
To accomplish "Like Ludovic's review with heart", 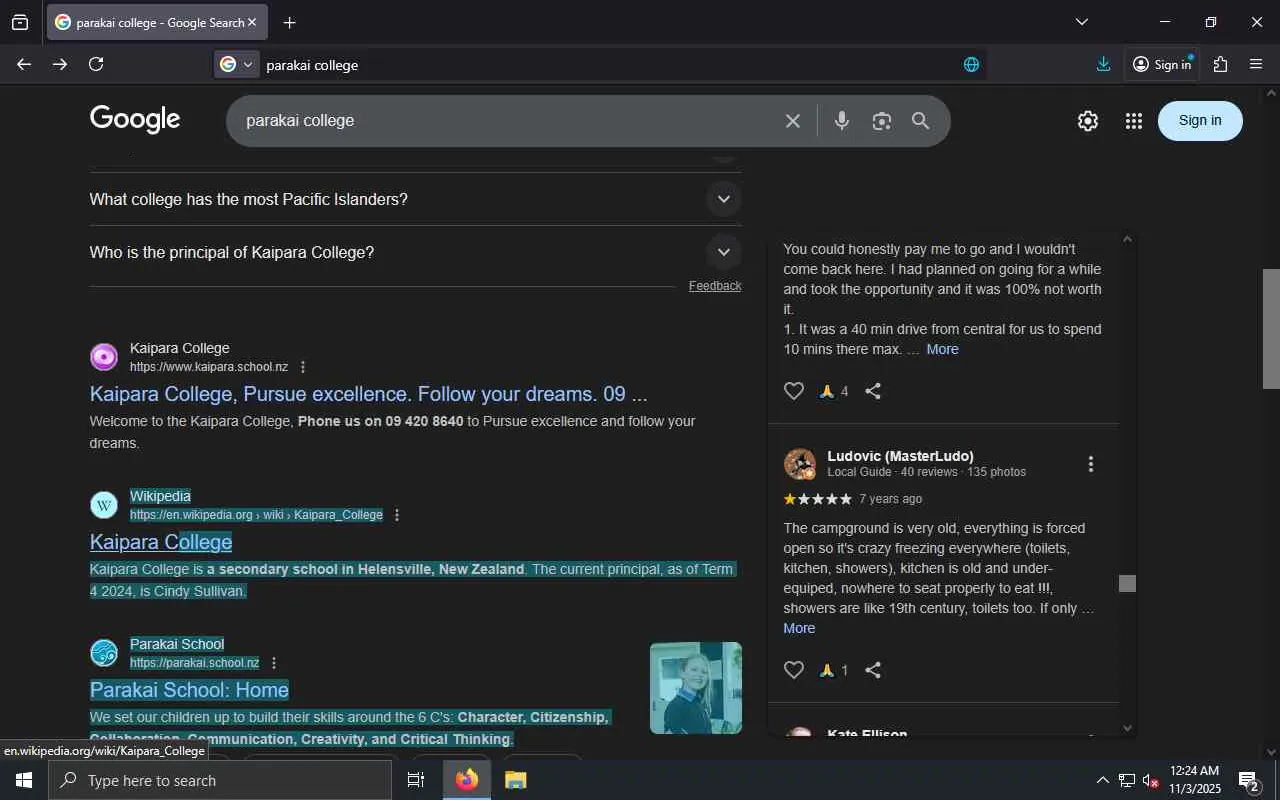I will pos(794,670).
